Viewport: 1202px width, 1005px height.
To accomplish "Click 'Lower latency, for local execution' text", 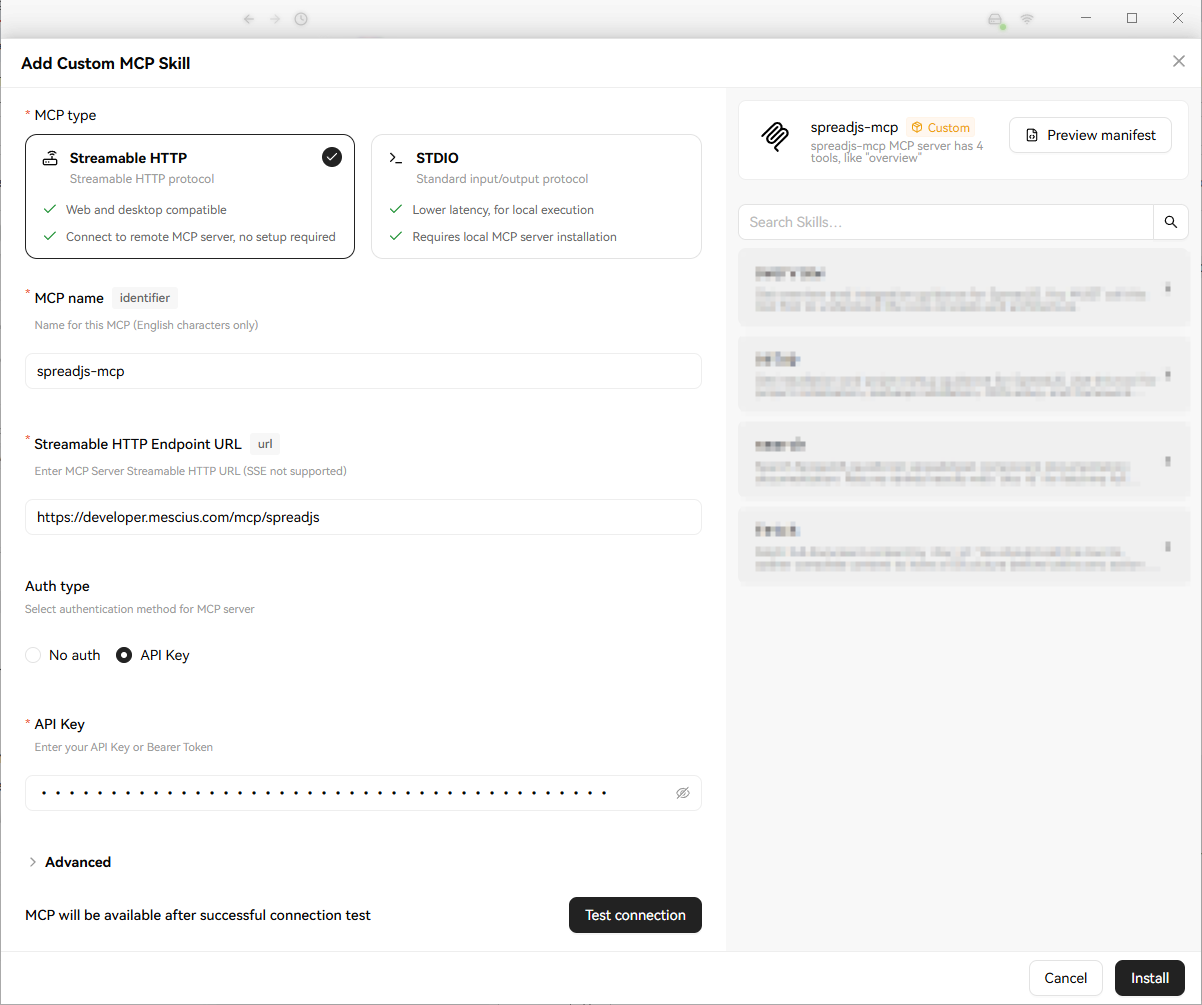I will 503,210.
